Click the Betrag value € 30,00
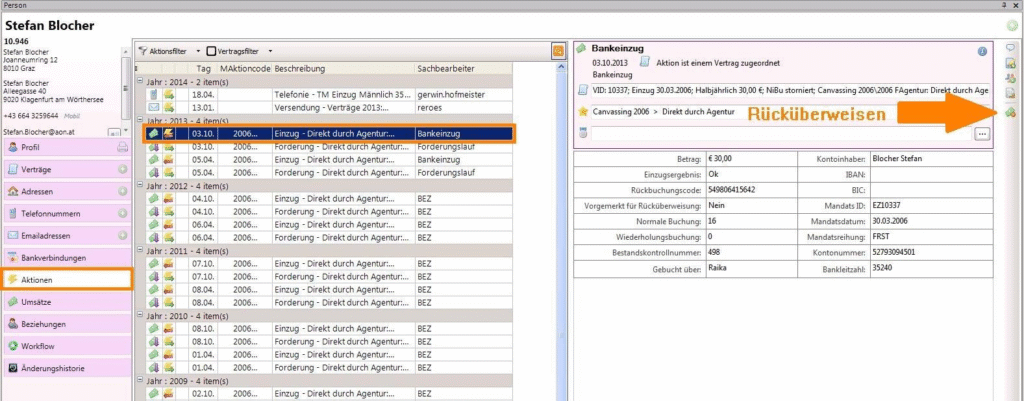The image size is (1024, 401). 720,158
